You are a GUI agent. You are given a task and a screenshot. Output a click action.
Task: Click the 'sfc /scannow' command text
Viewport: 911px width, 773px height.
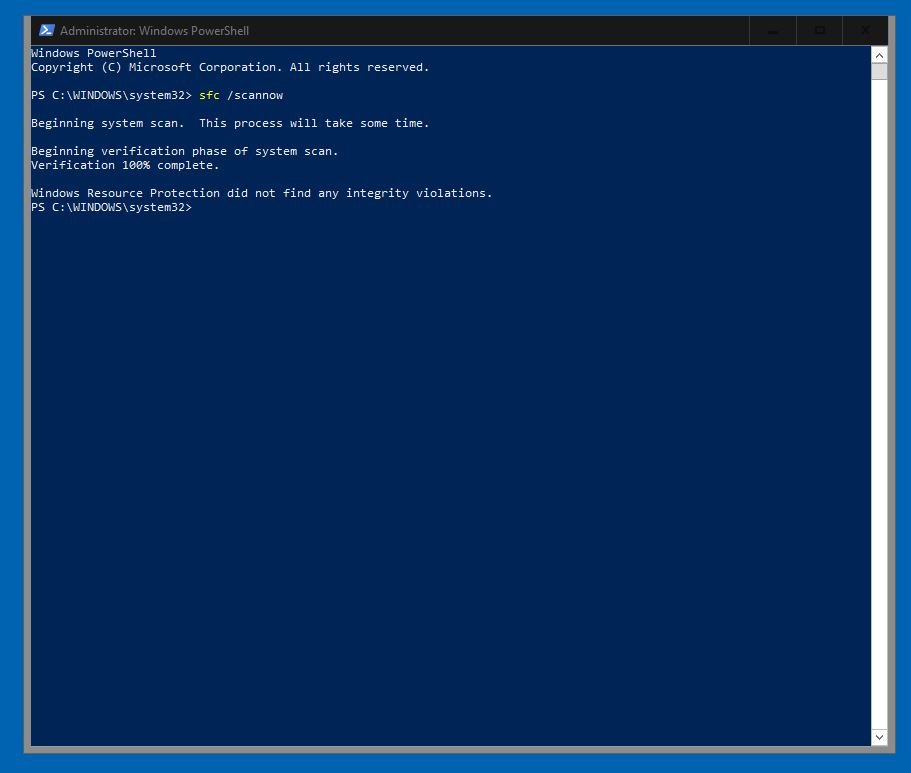click(241, 95)
